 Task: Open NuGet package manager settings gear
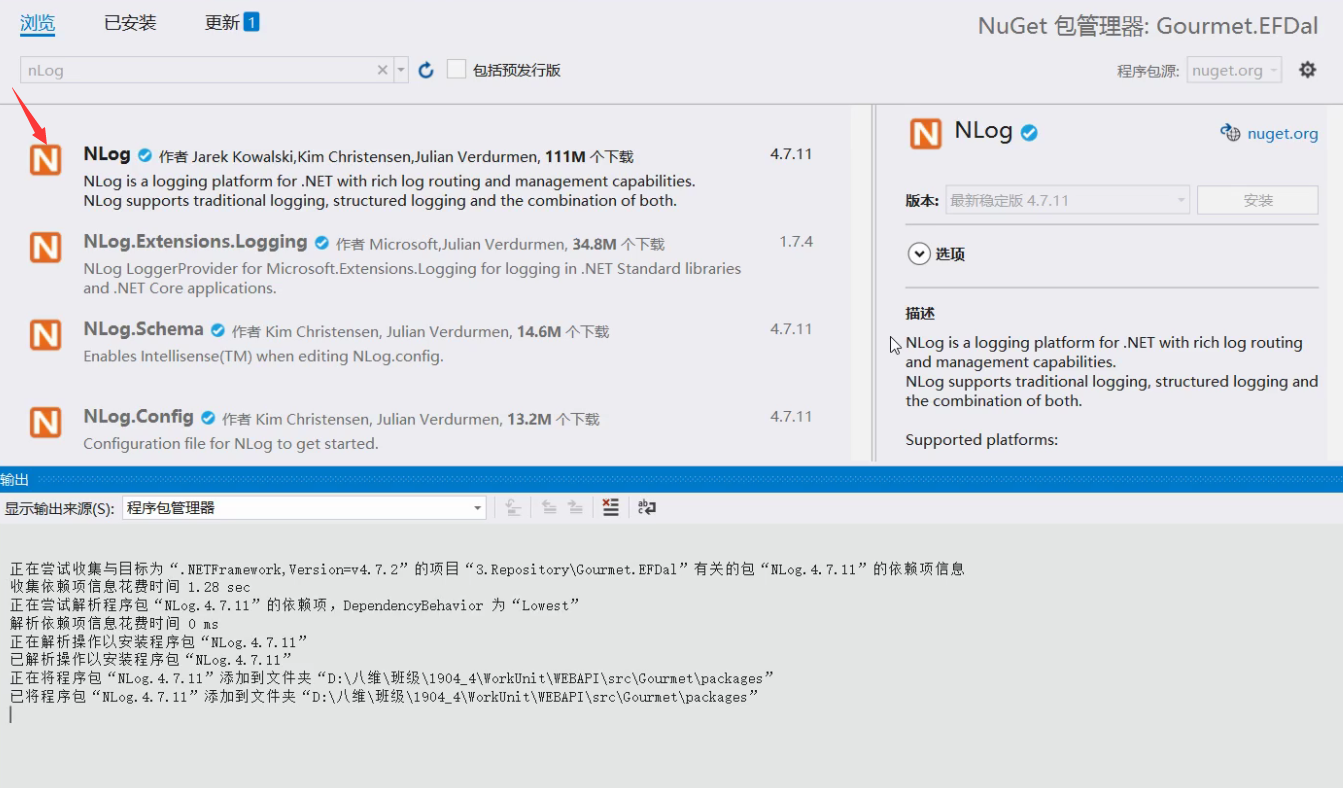click(1307, 70)
